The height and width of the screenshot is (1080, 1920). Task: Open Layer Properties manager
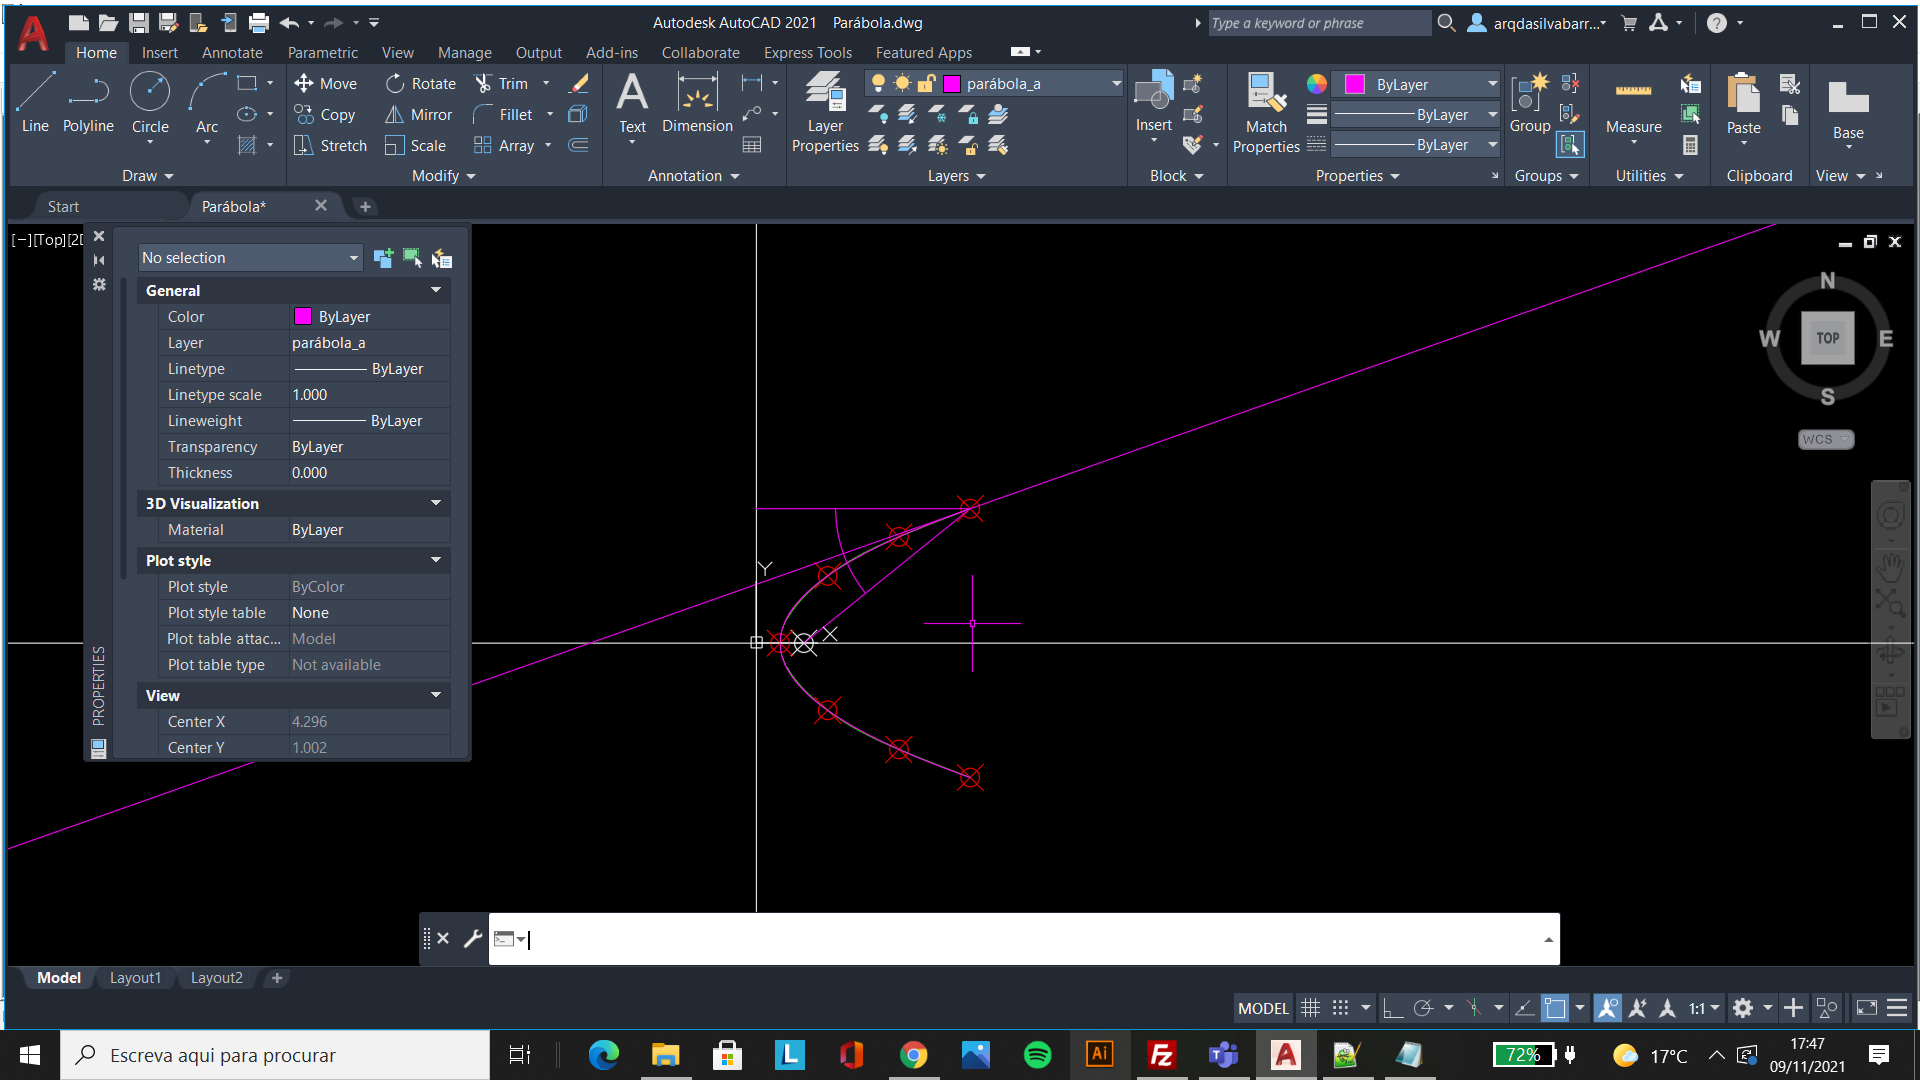coord(825,112)
